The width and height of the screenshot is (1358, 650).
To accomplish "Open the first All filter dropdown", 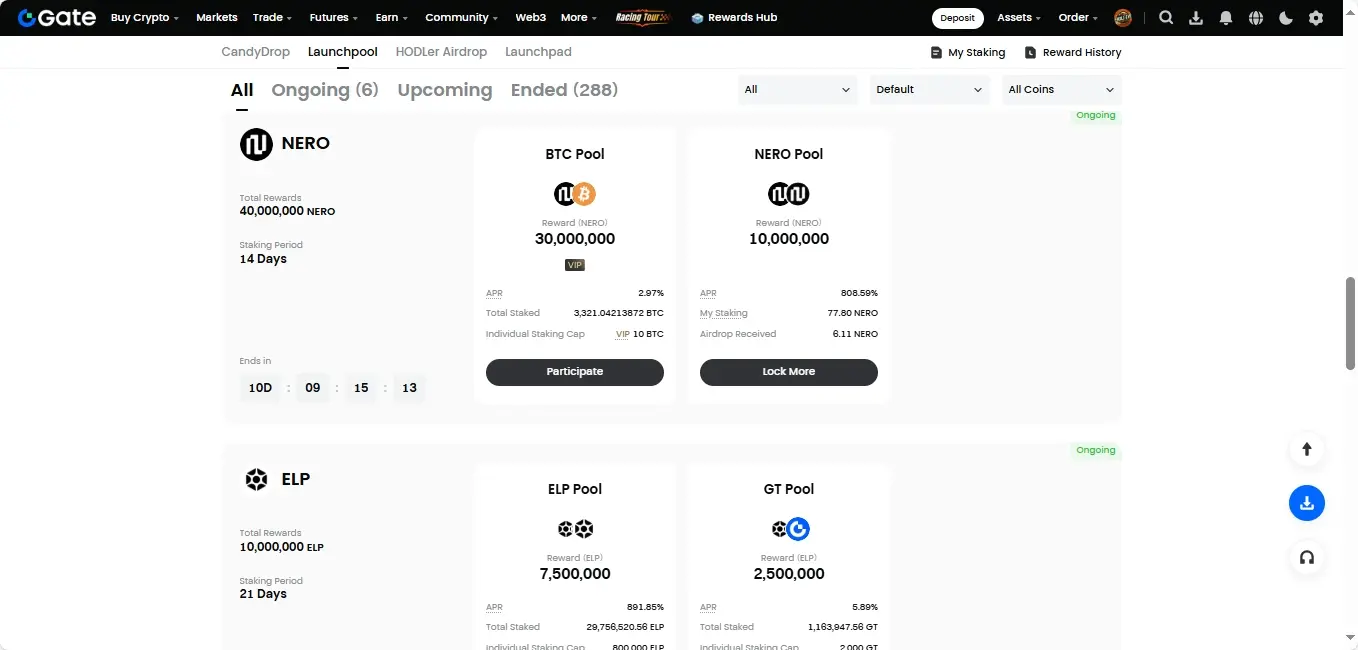I will tap(798, 90).
